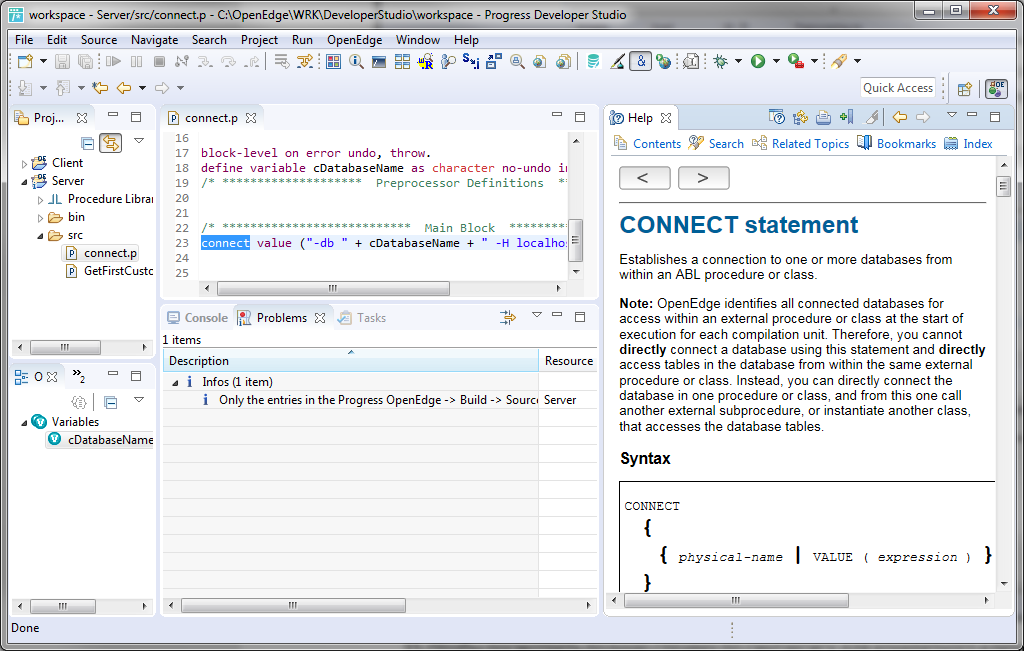Close the connect.p editor tab
The height and width of the screenshot is (651, 1024).
click(251, 118)
